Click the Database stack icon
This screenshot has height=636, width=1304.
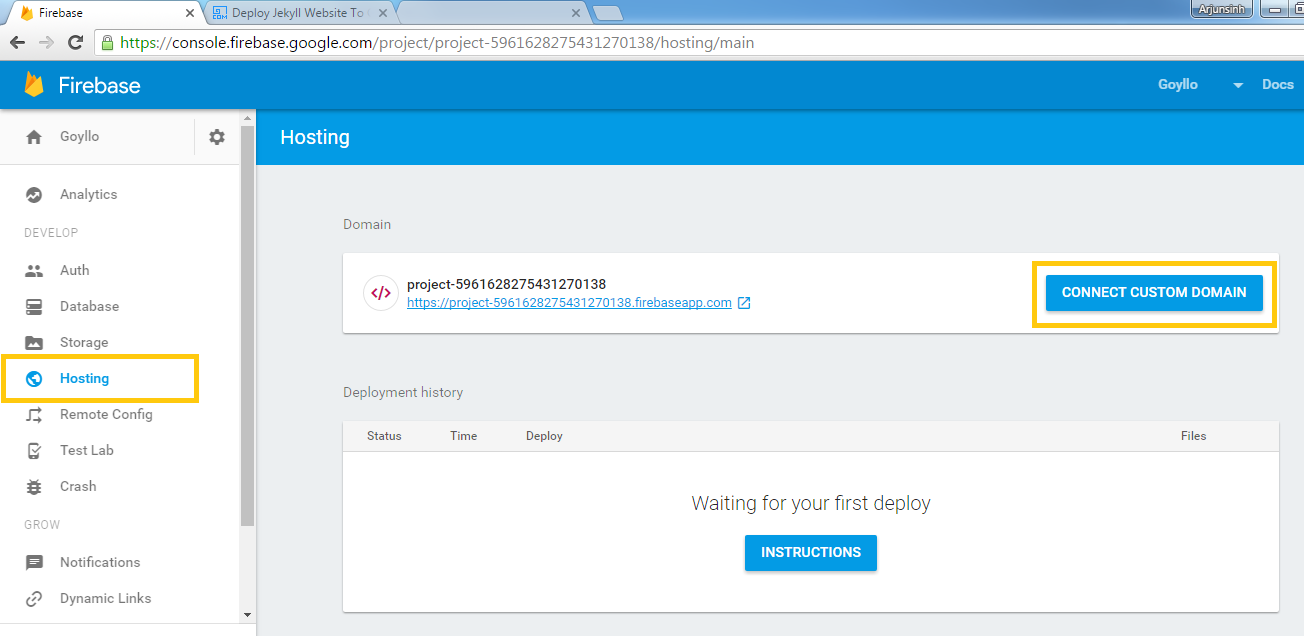coord(34,307)
